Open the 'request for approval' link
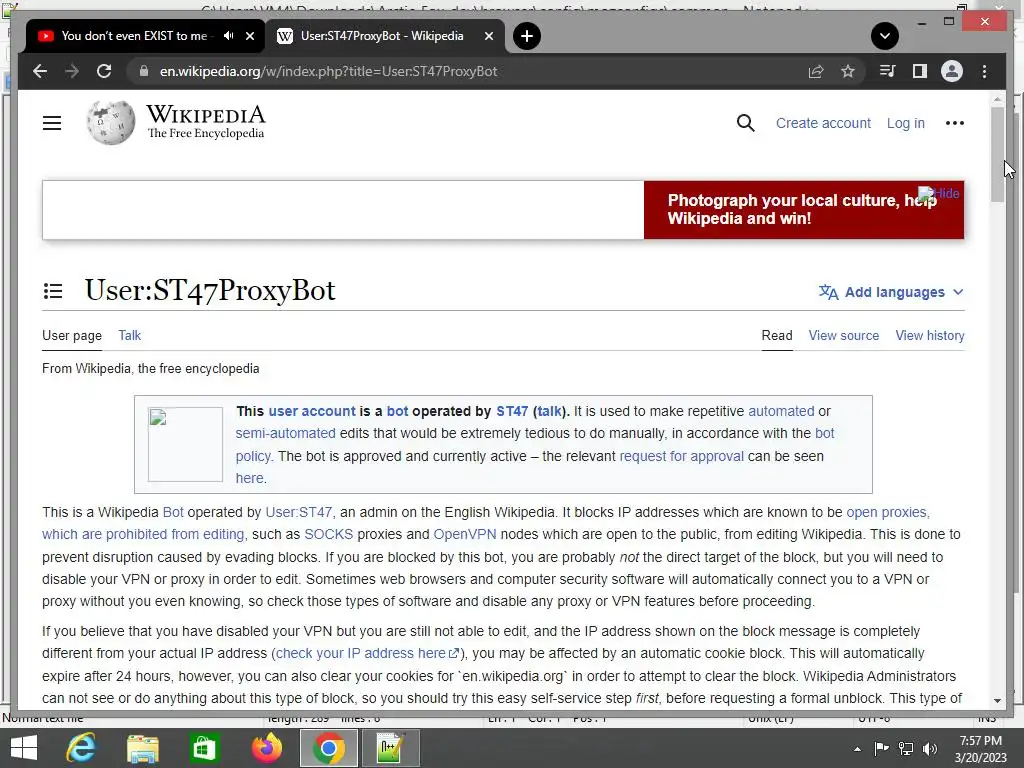Viewport: 1024px width, 768px height. (681, 456)
